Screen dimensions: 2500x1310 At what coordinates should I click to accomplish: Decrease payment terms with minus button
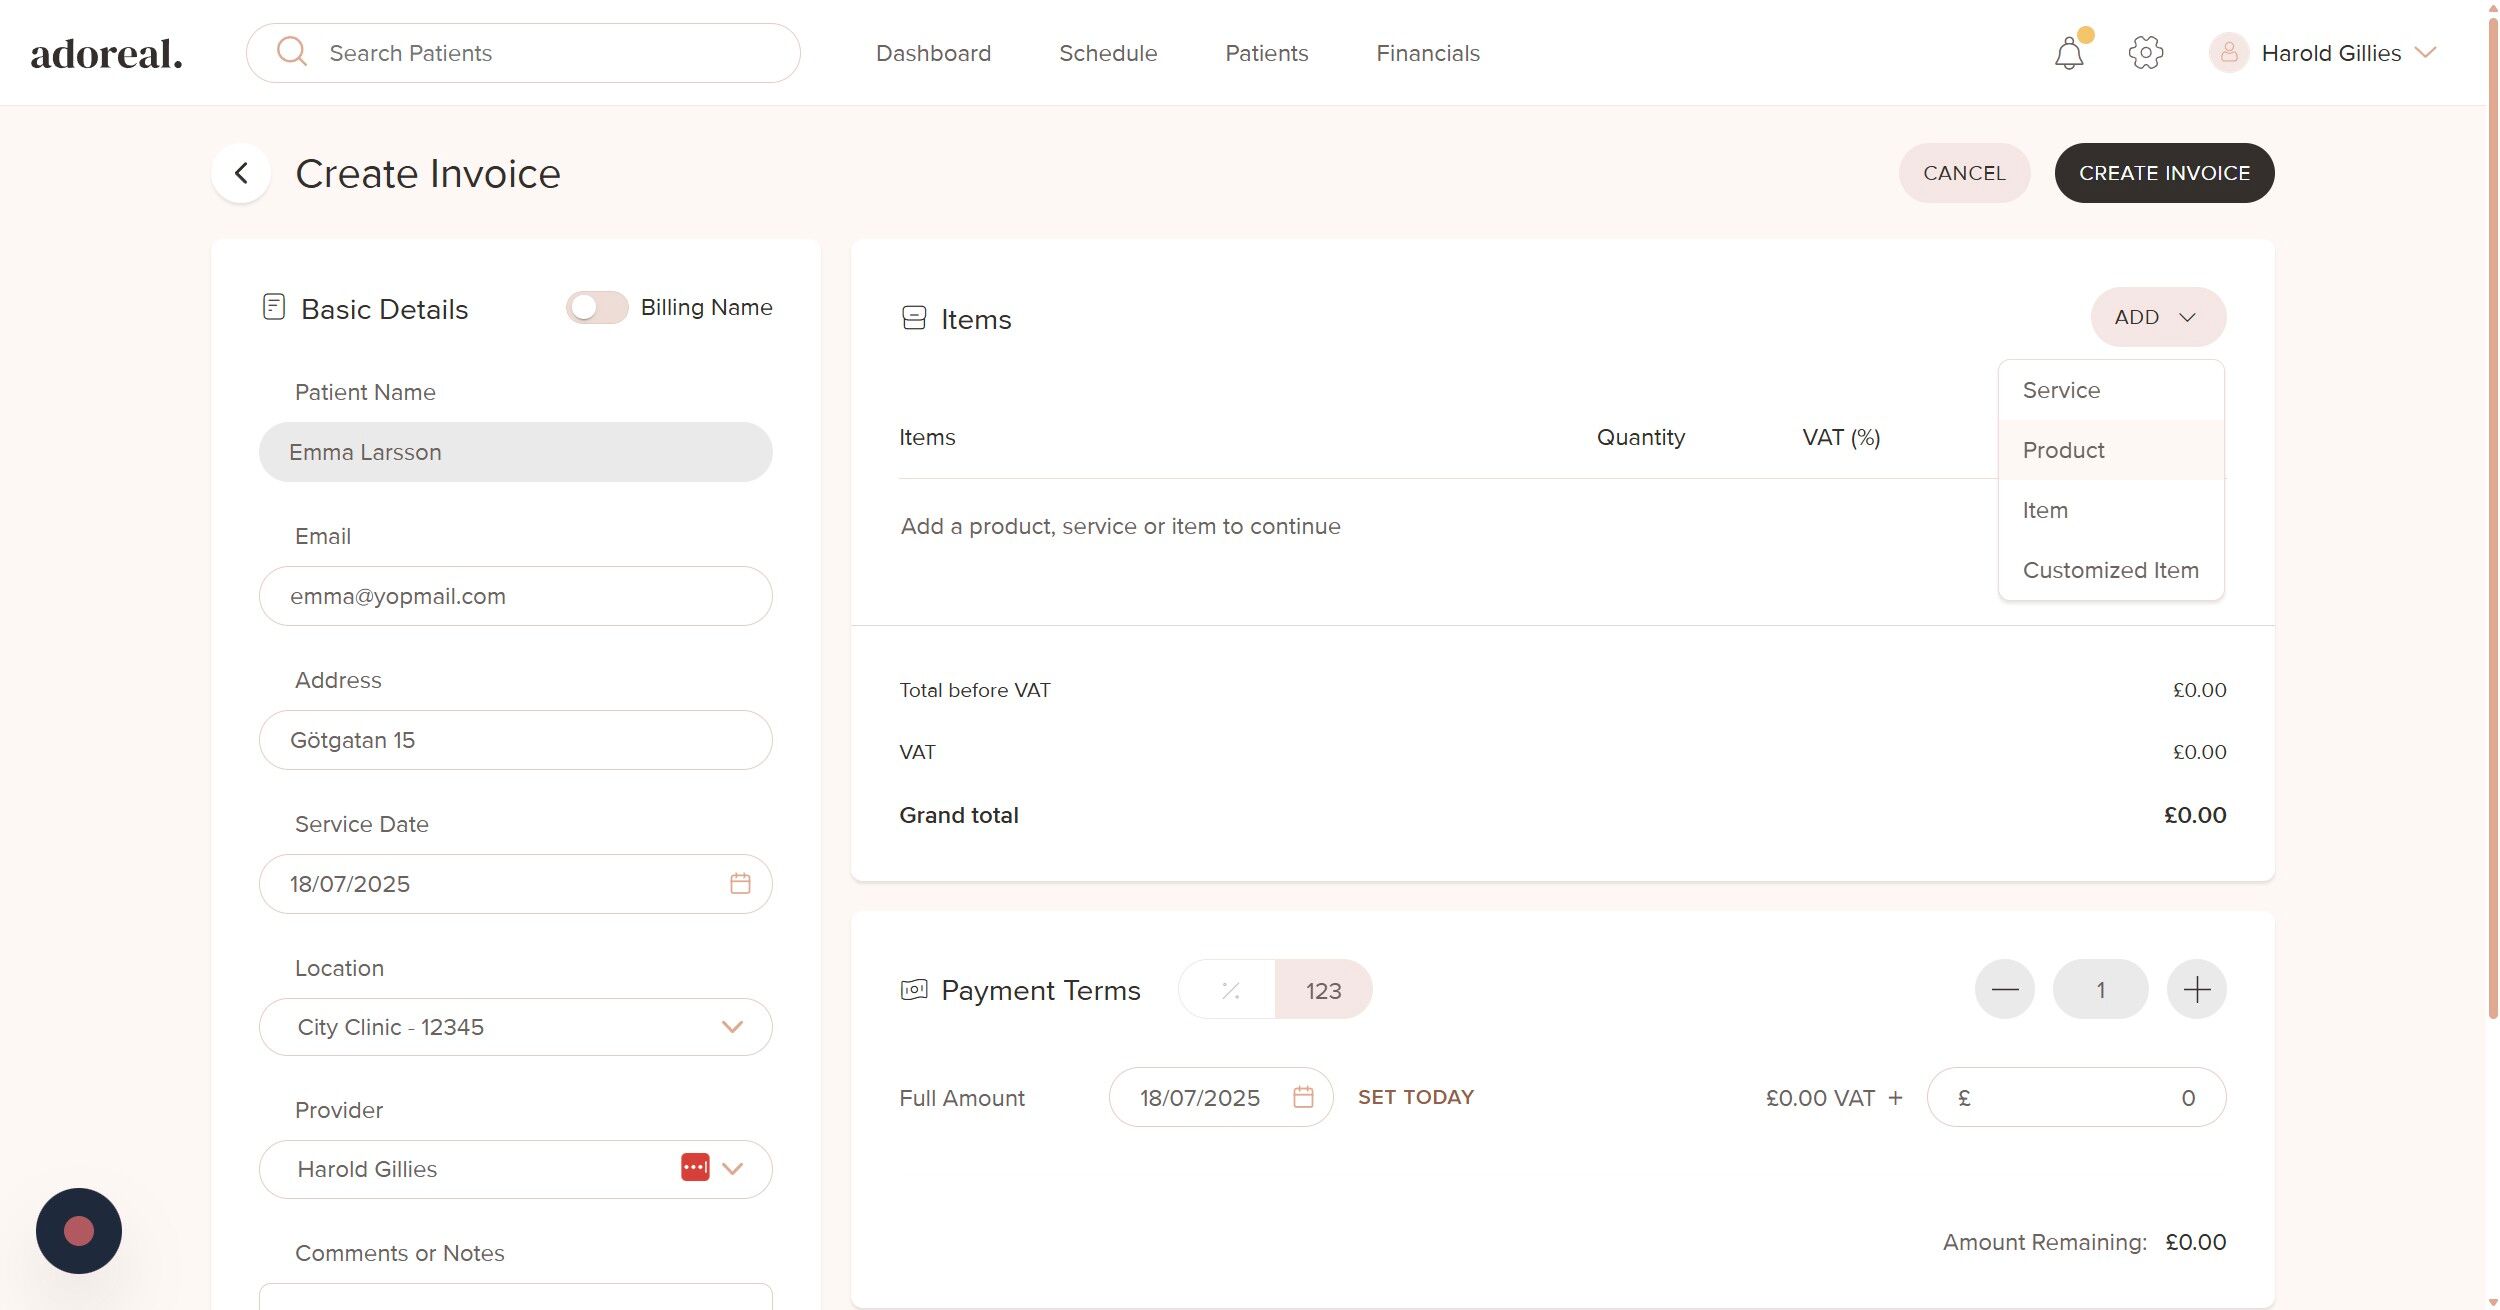[2004, 990]
